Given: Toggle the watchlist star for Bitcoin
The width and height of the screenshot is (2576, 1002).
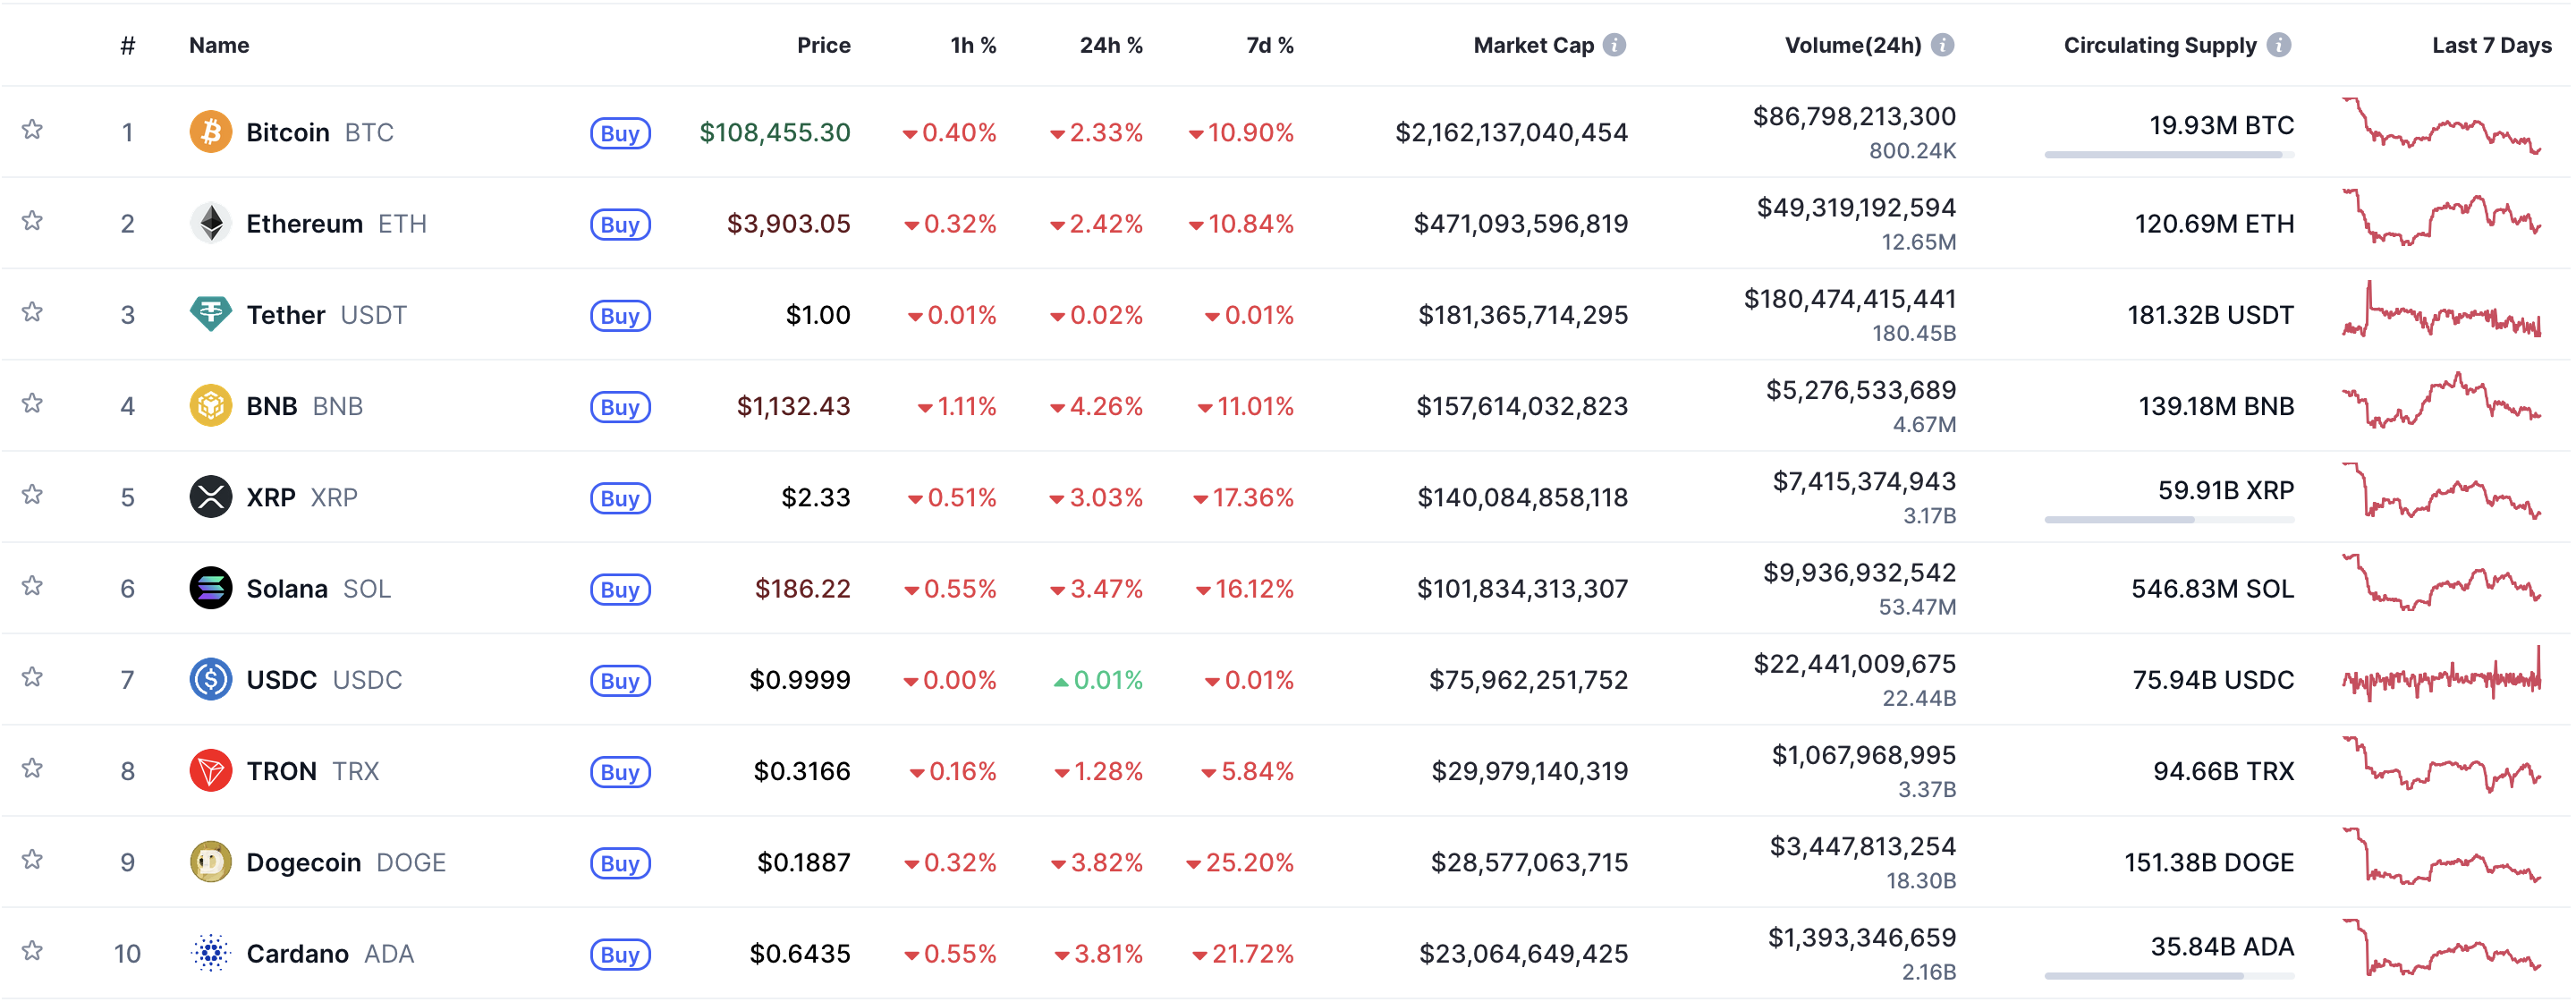Looking at the screenshot, I should [33, 131].
